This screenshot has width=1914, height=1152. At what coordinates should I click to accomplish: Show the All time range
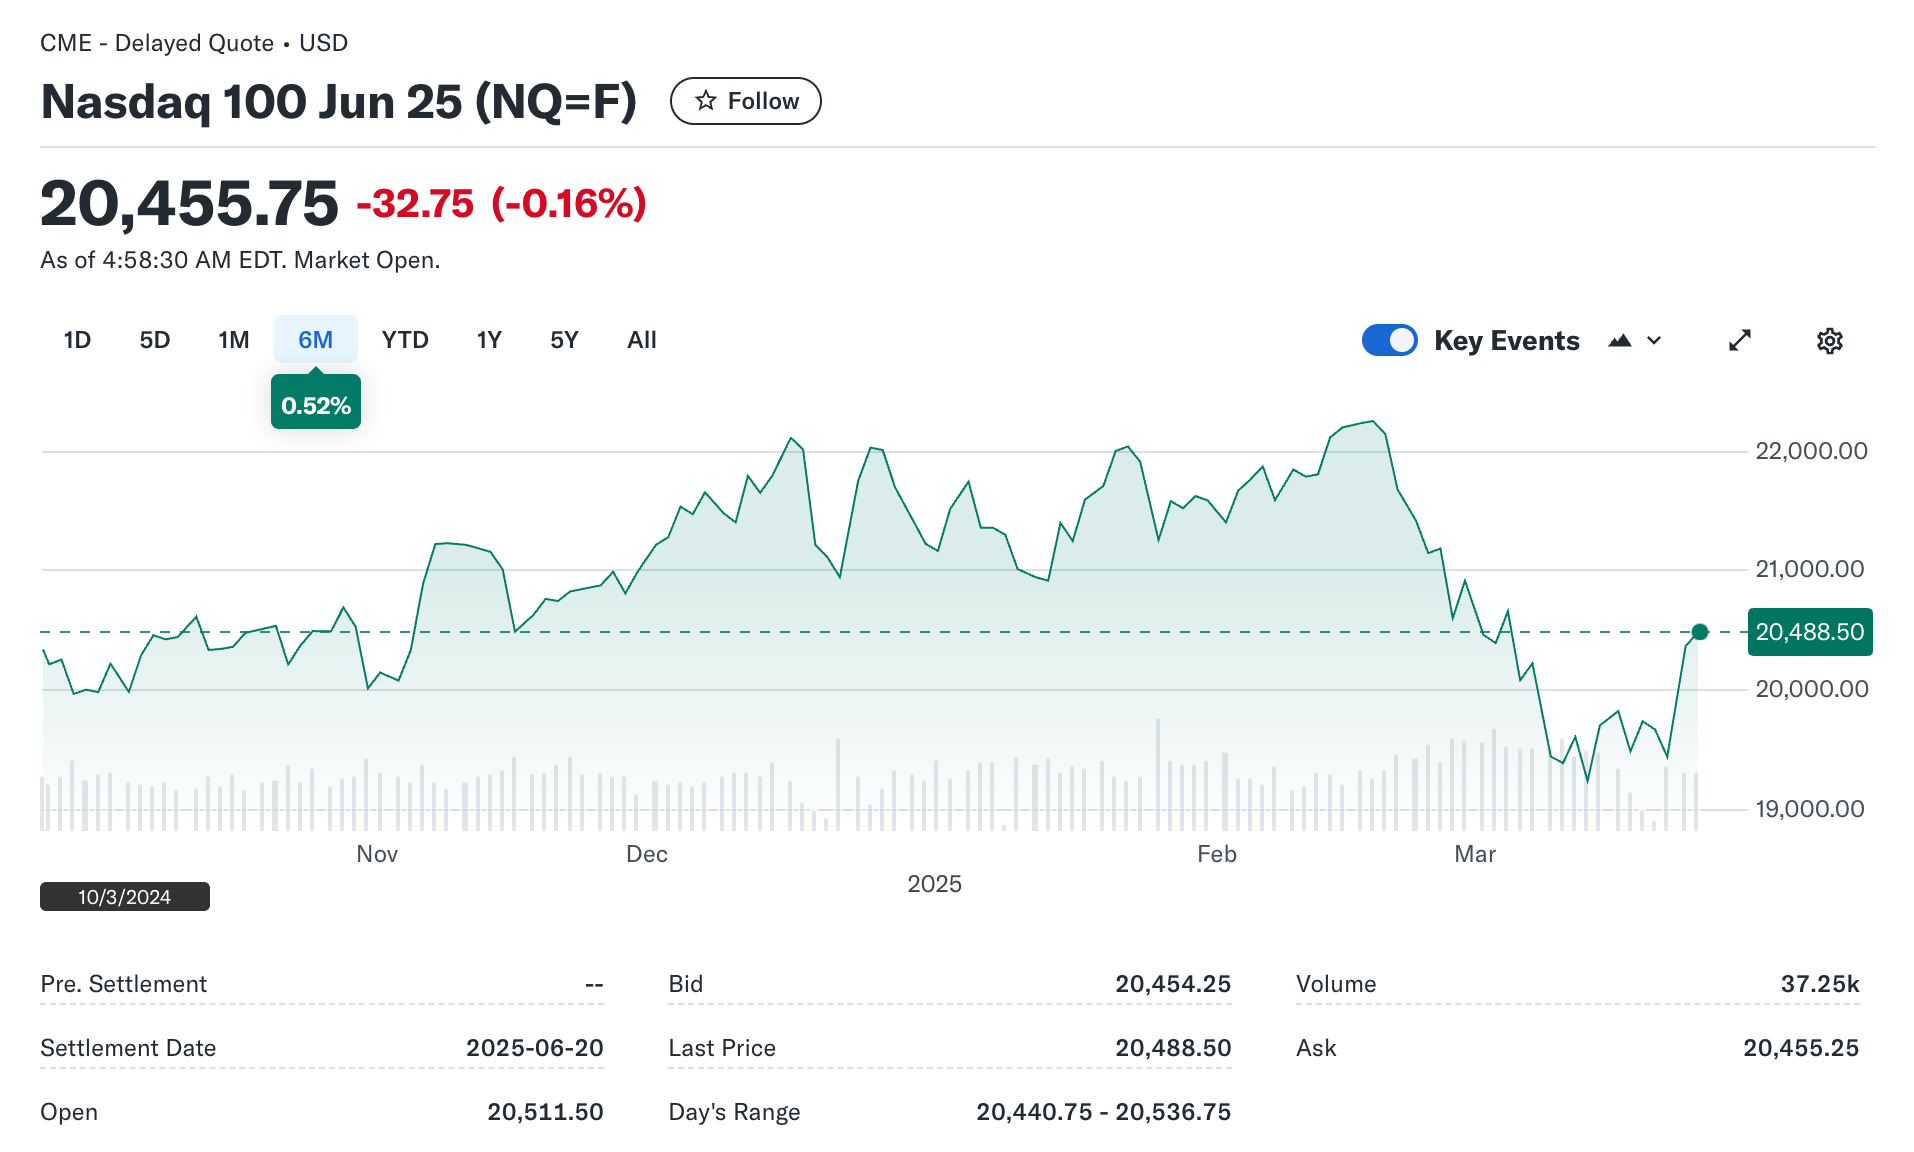point(642,340)
